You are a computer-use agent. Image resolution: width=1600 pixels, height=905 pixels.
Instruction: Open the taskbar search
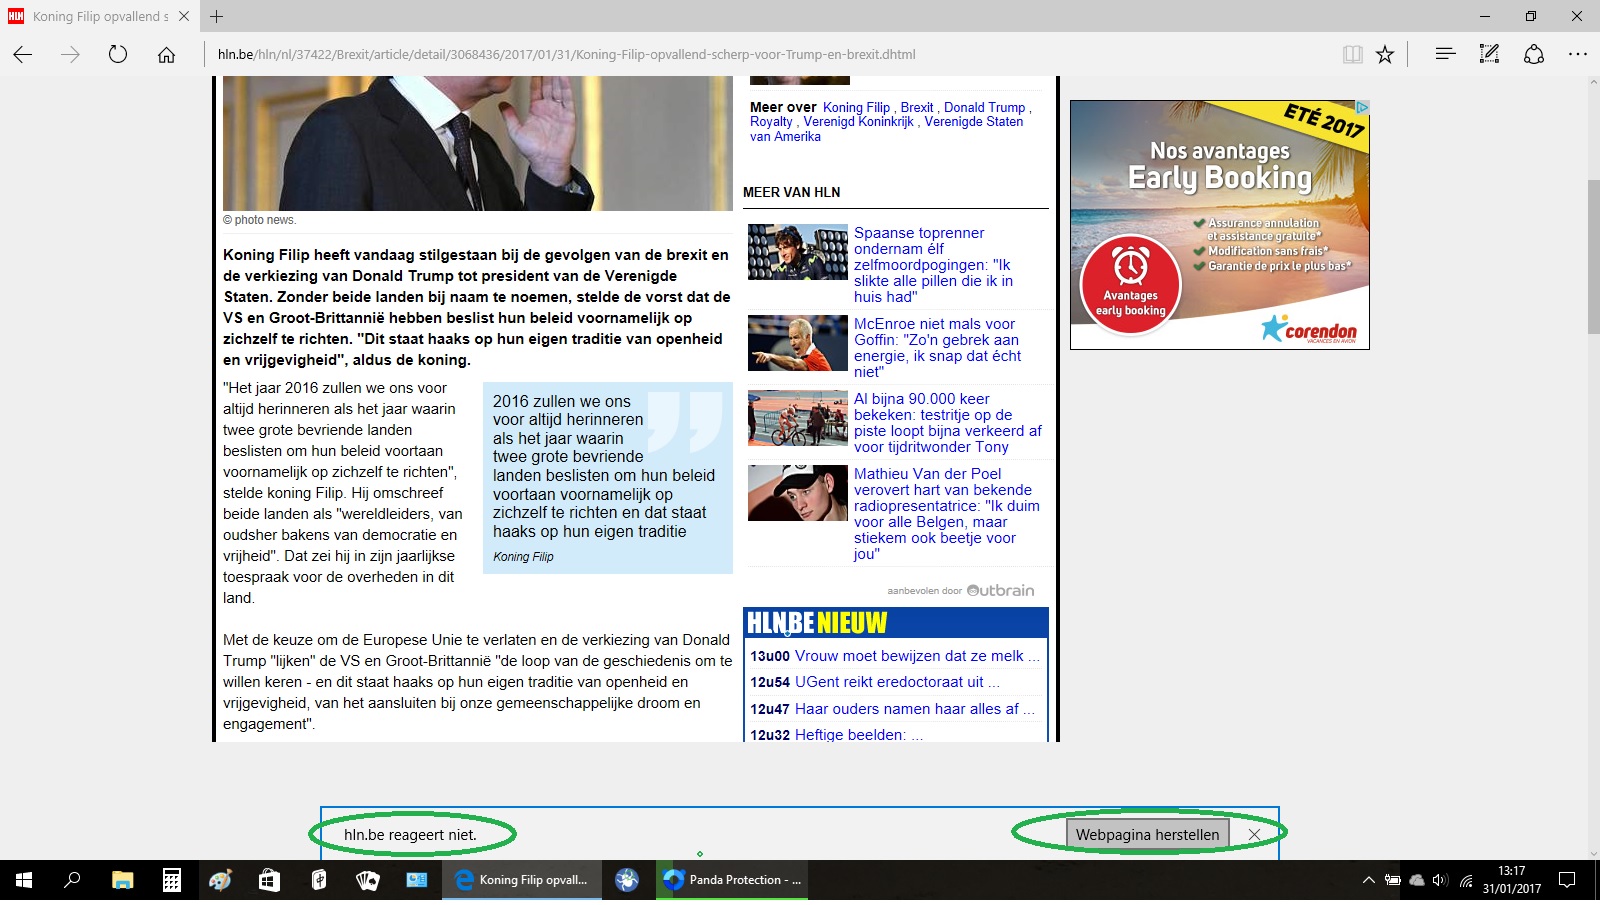pyautogui.click(x=72, y=880)
